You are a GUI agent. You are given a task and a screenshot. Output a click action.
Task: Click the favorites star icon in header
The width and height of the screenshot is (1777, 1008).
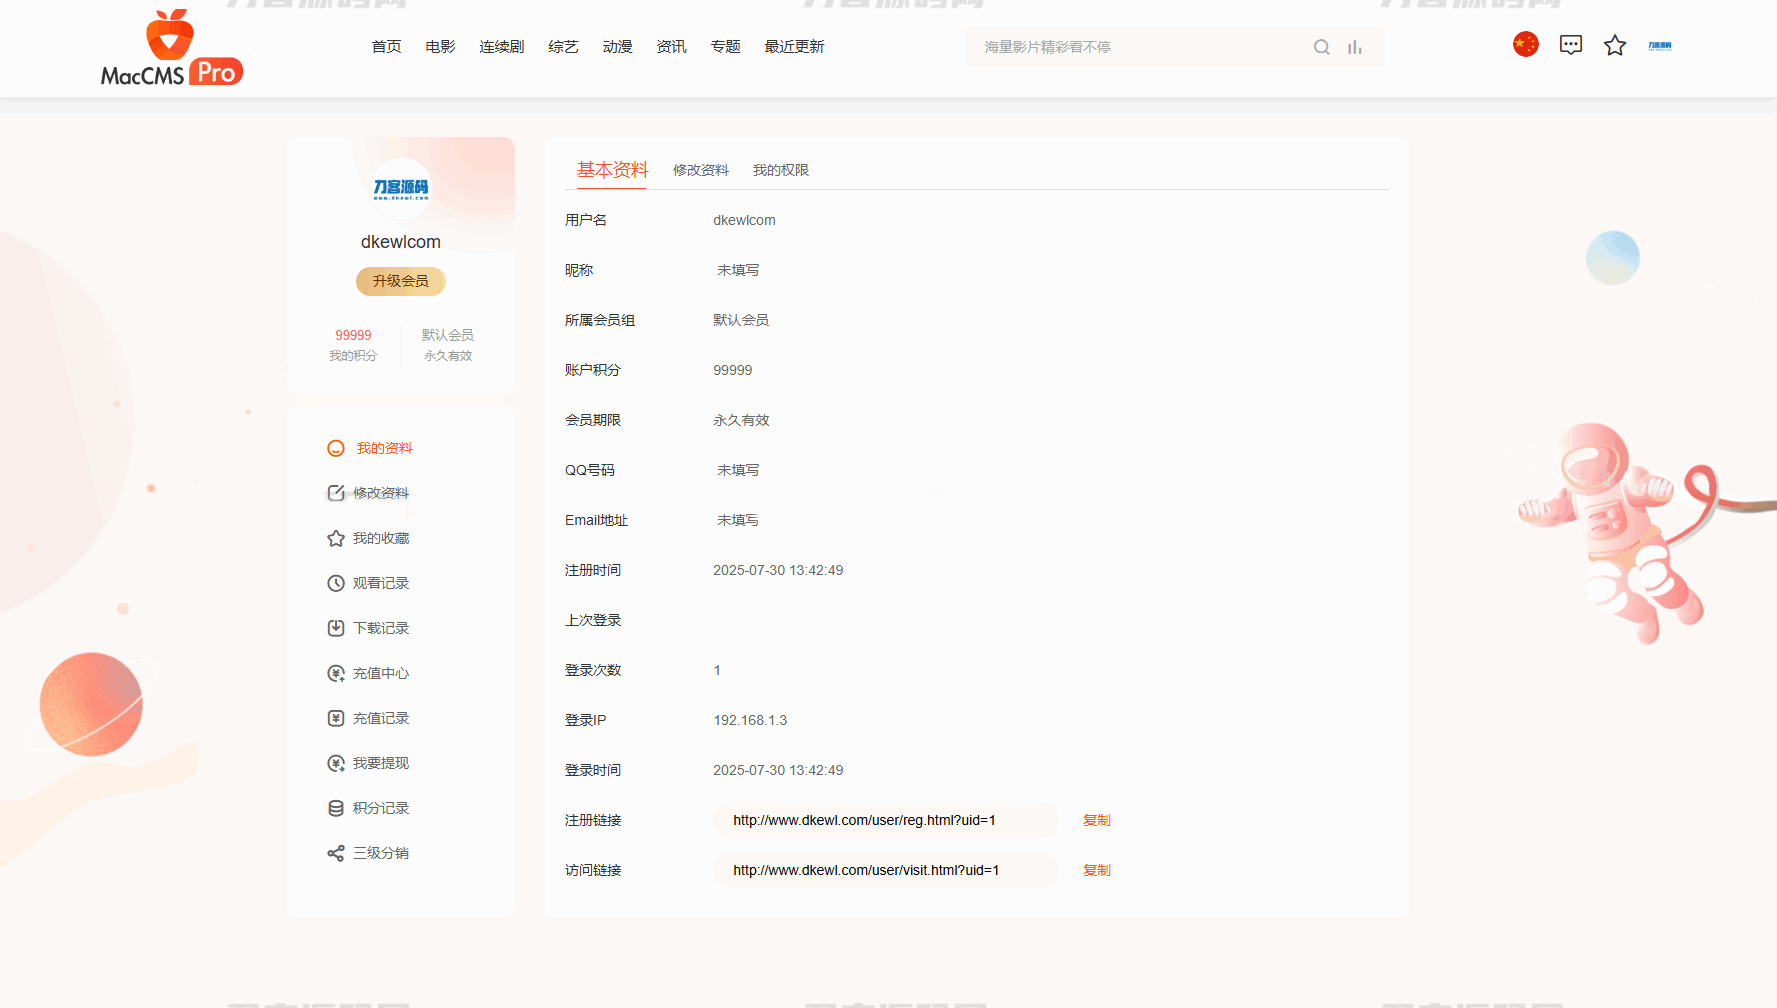coord(1614,46)
